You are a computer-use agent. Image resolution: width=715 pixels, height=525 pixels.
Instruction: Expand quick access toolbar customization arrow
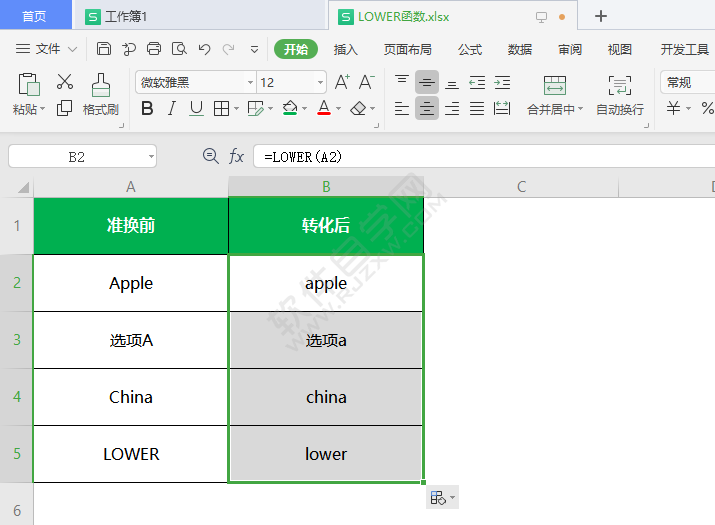[254, 49]
